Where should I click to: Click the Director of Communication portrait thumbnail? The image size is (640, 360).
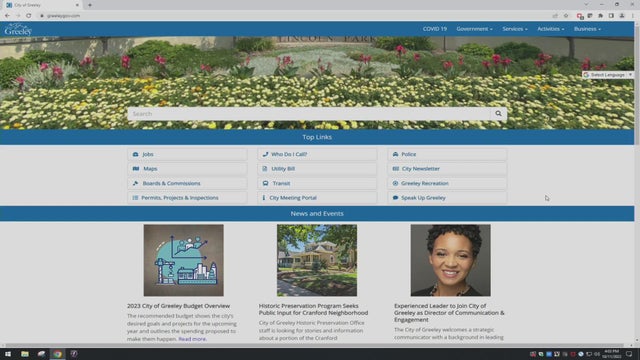click(x=451, y=260)
